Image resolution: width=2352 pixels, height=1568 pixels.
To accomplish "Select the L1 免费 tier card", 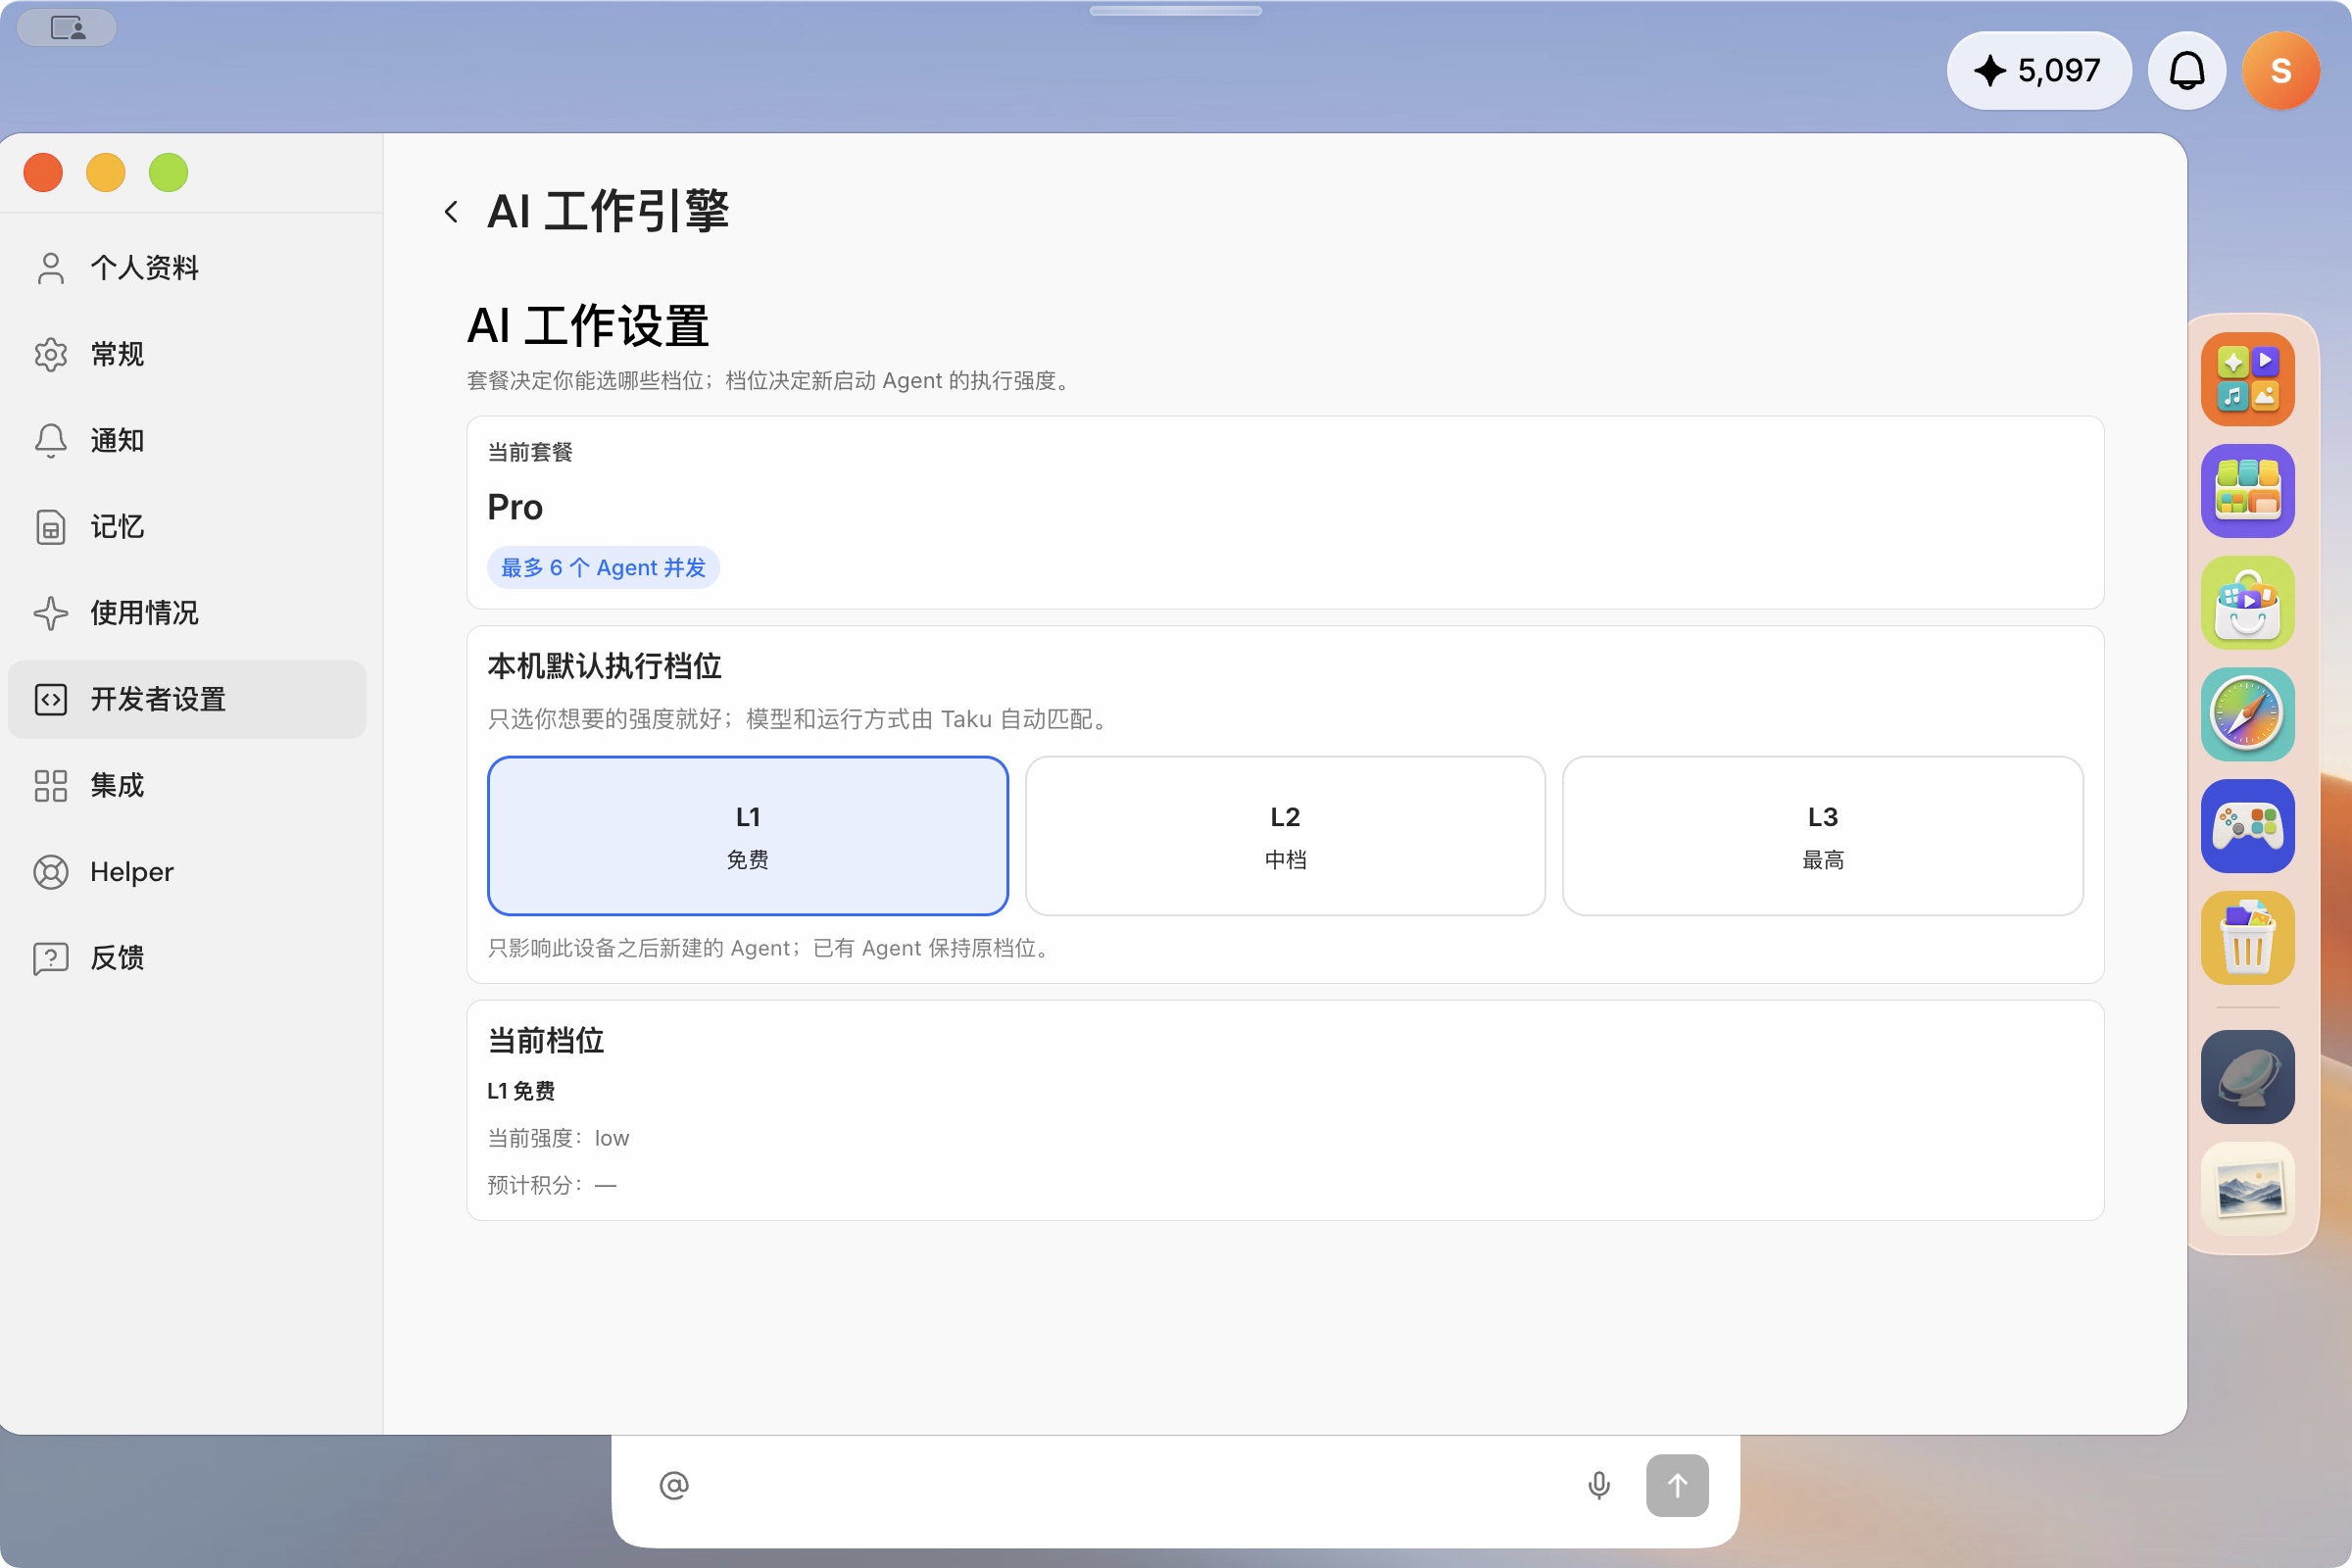I will click(747, 836).
